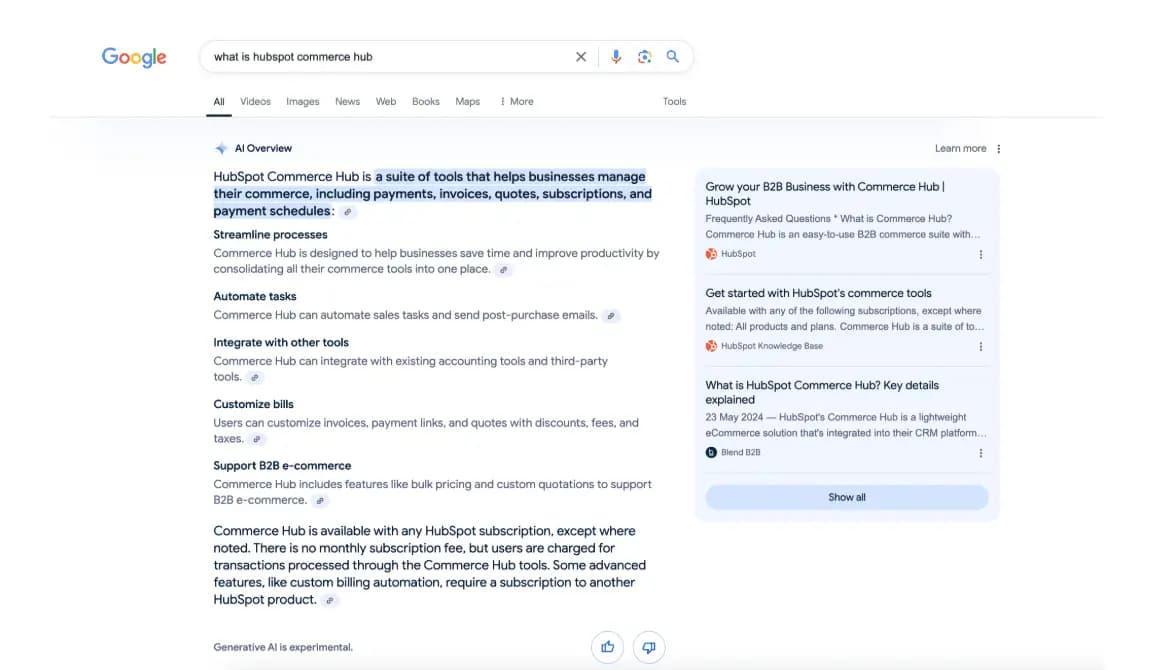Select the News tab
Image resolution: width=1163 pixels, height=670 pixels.
[x=347, y=101]
